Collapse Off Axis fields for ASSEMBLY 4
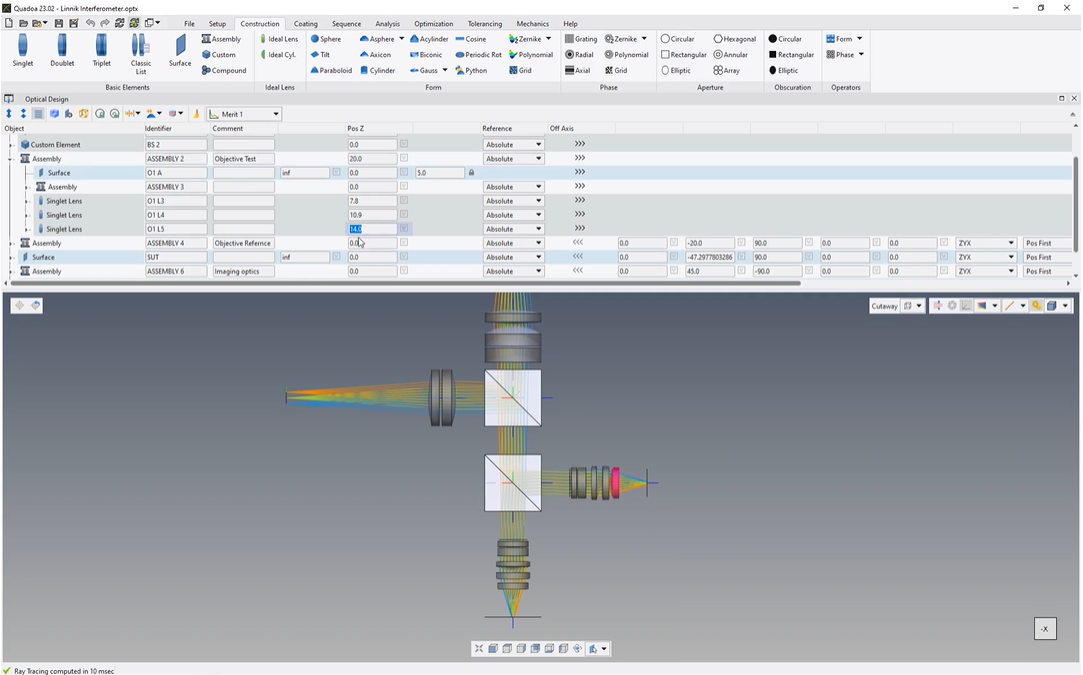This screenshot has width=1083, height=675. click(578, 243)
